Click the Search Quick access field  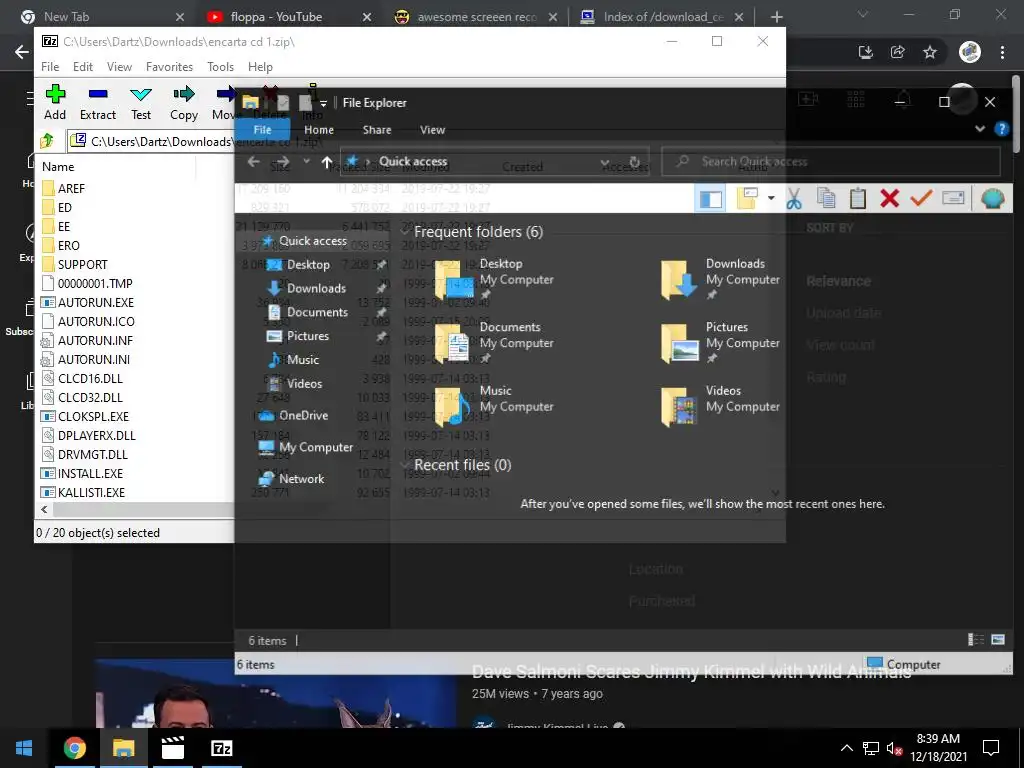pyautogui.click(x=831, y=161)
